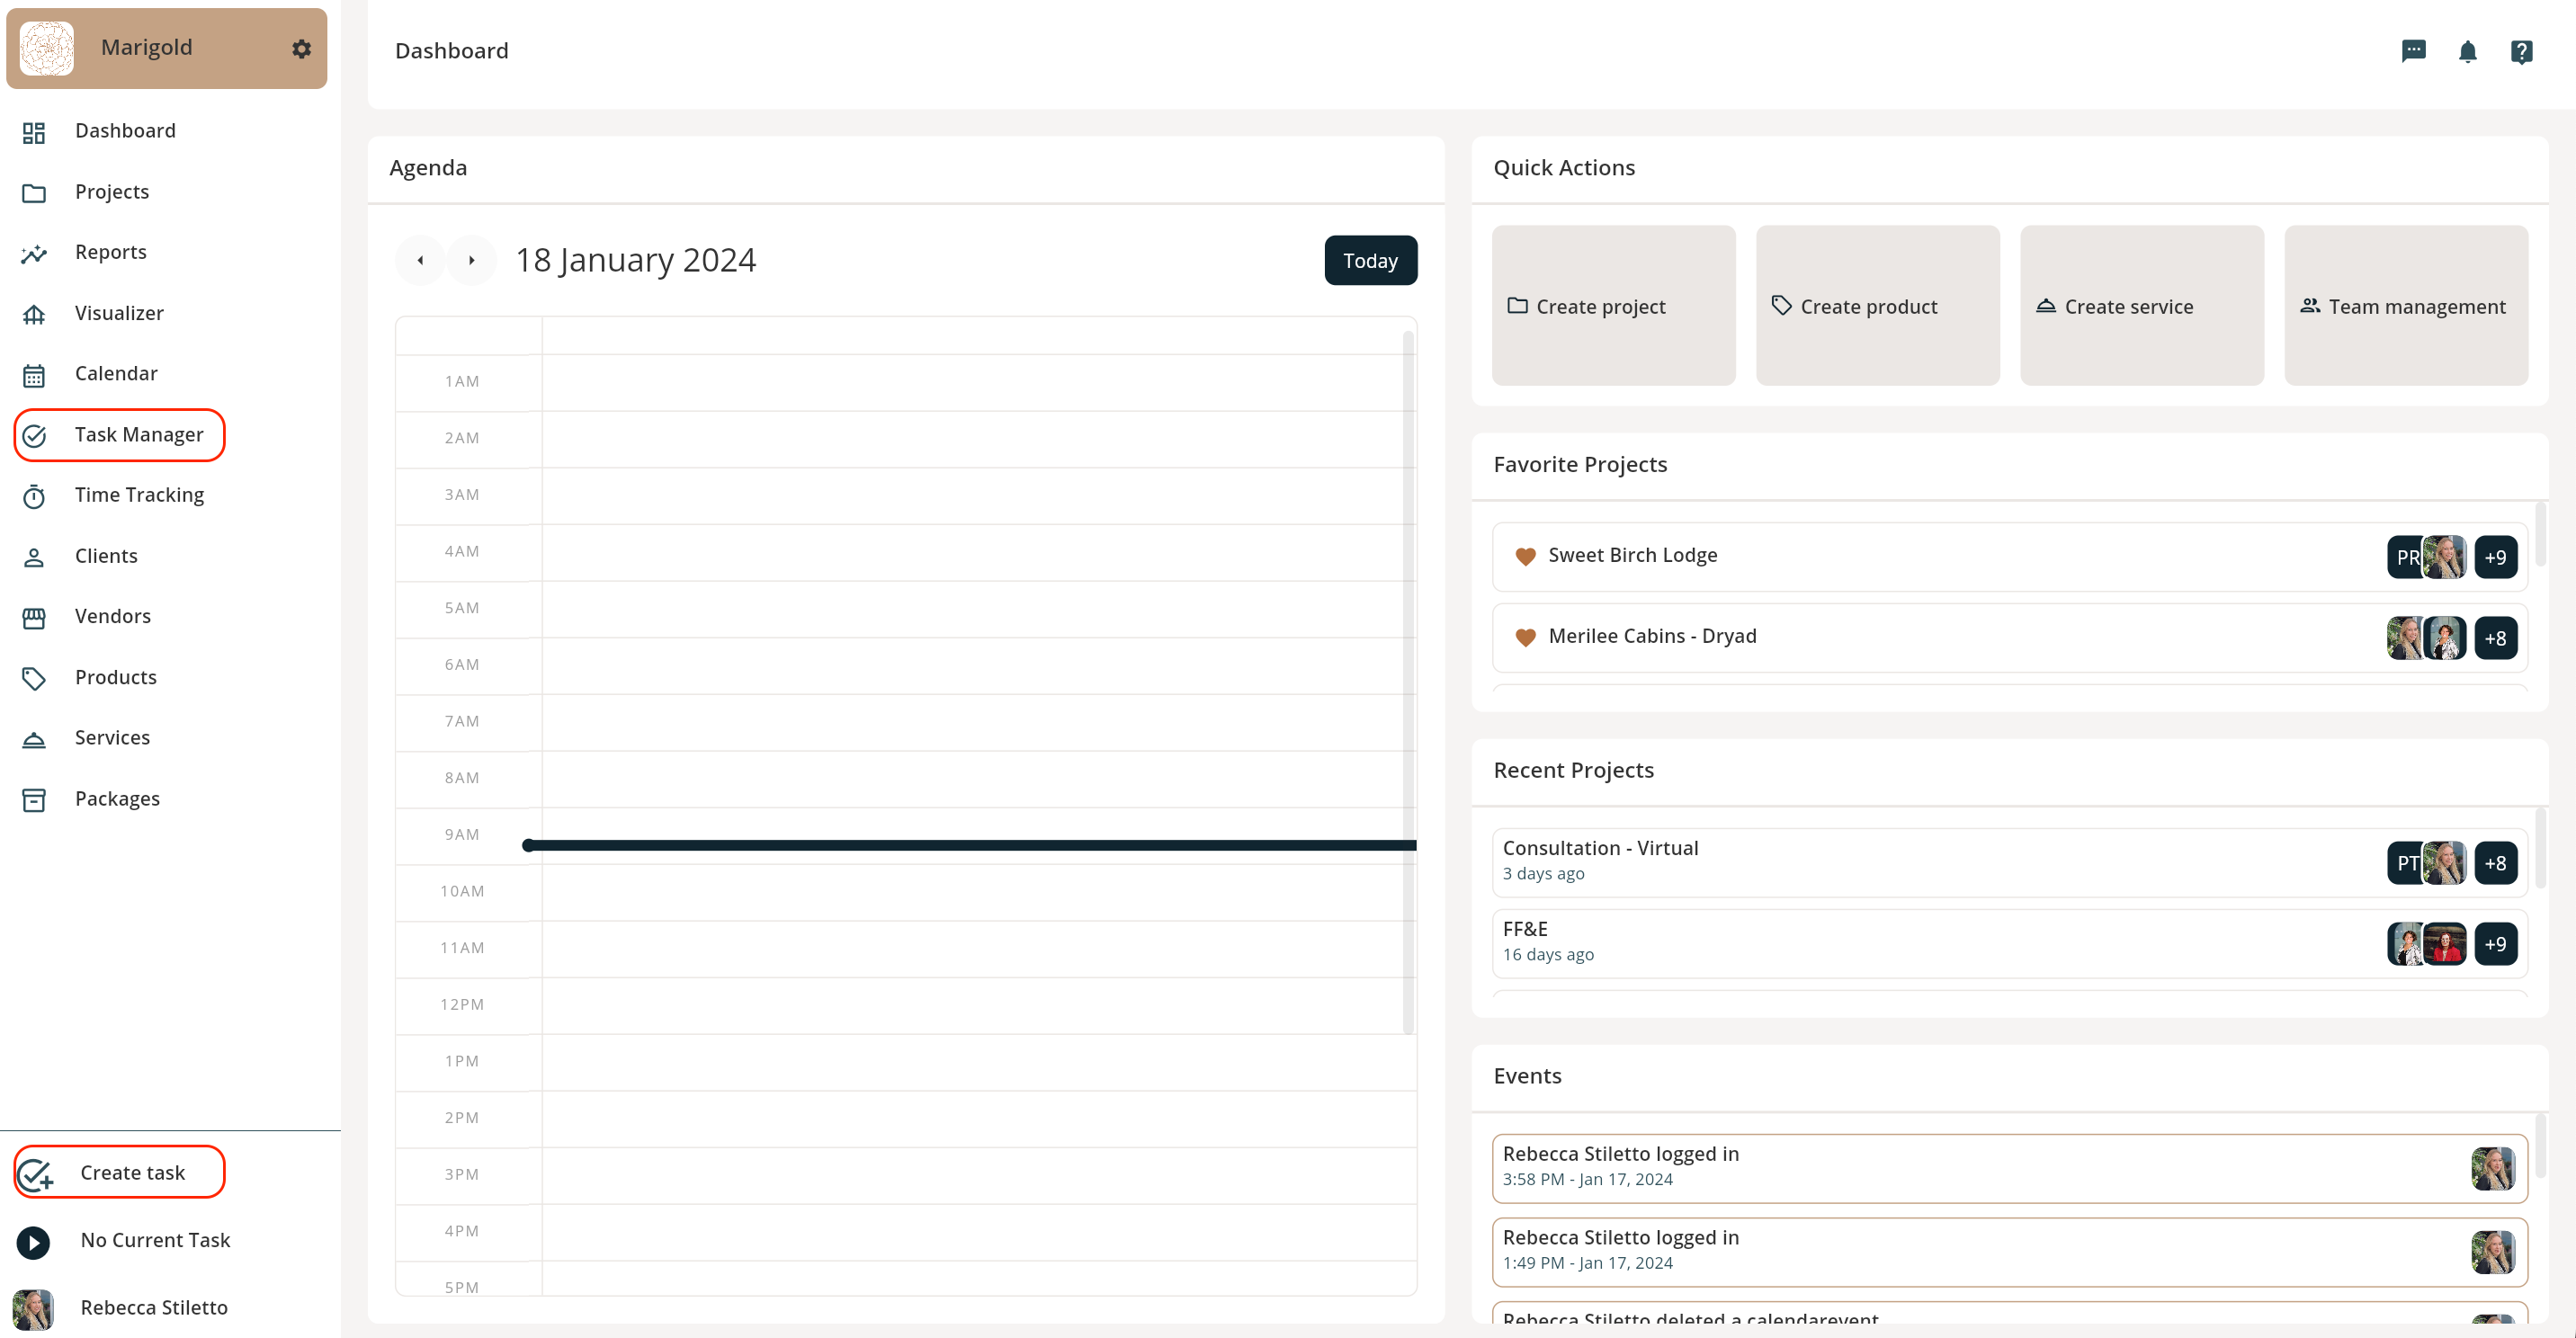The width and height of the screenshot is (2576, 1338).
Task: Open the Consultation - Virtual recent project
Action: click(x=2009, y=862)
